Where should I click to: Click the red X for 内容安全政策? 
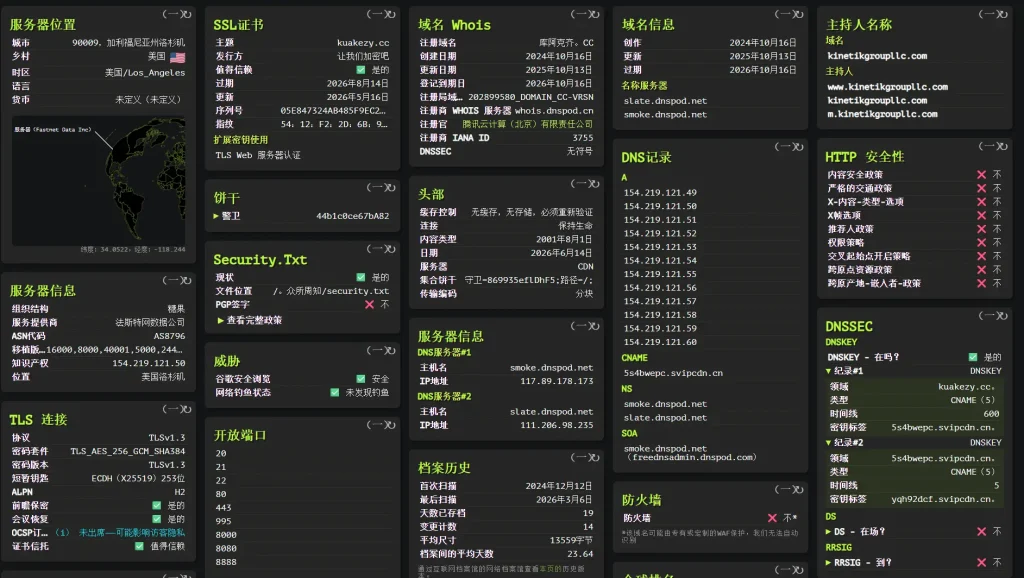(x=981, y=174)
